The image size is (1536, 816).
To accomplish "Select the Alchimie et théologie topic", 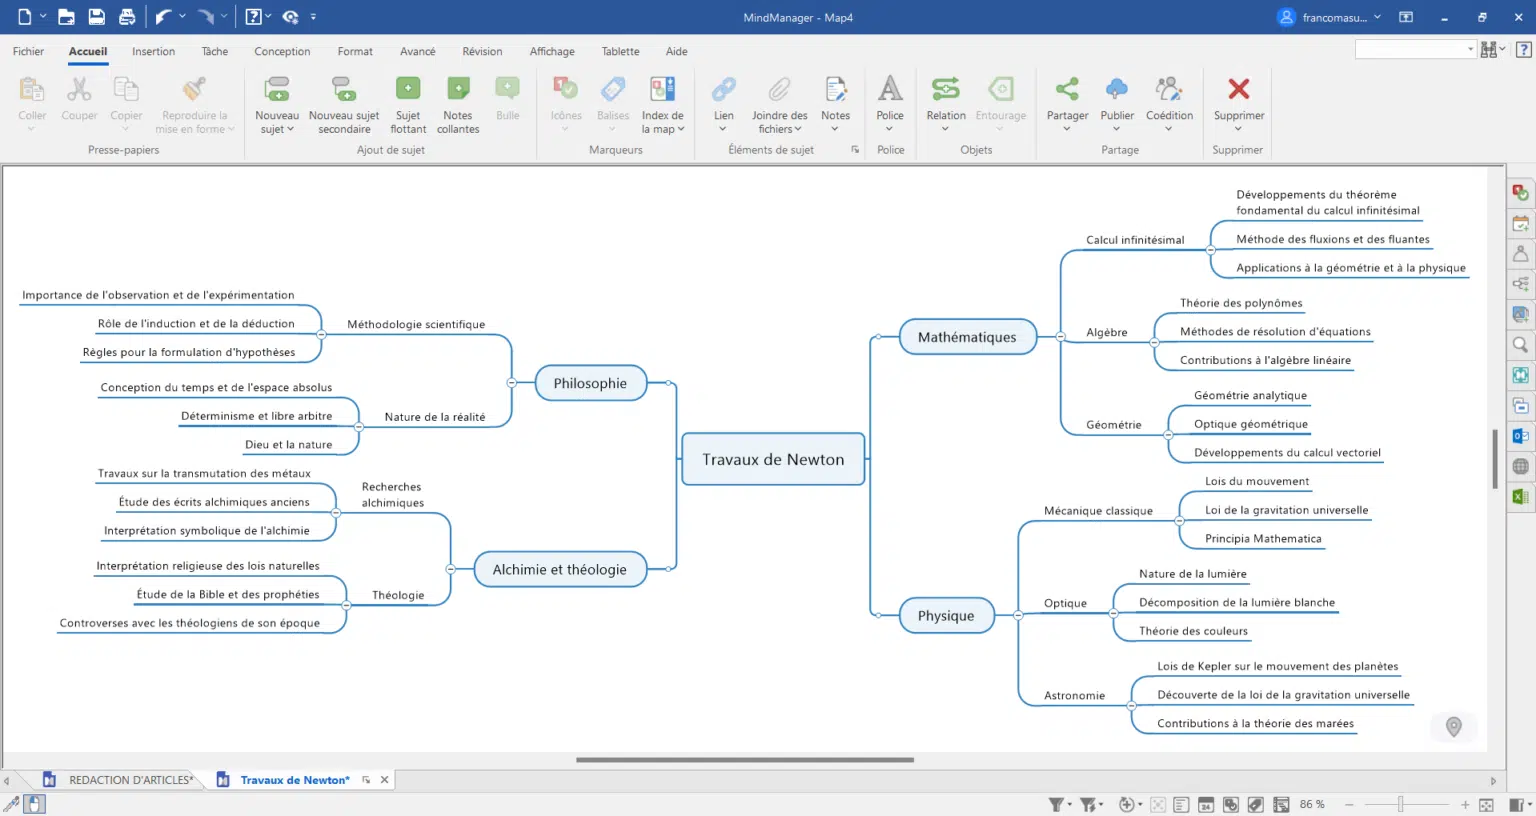I will (559, 570).
